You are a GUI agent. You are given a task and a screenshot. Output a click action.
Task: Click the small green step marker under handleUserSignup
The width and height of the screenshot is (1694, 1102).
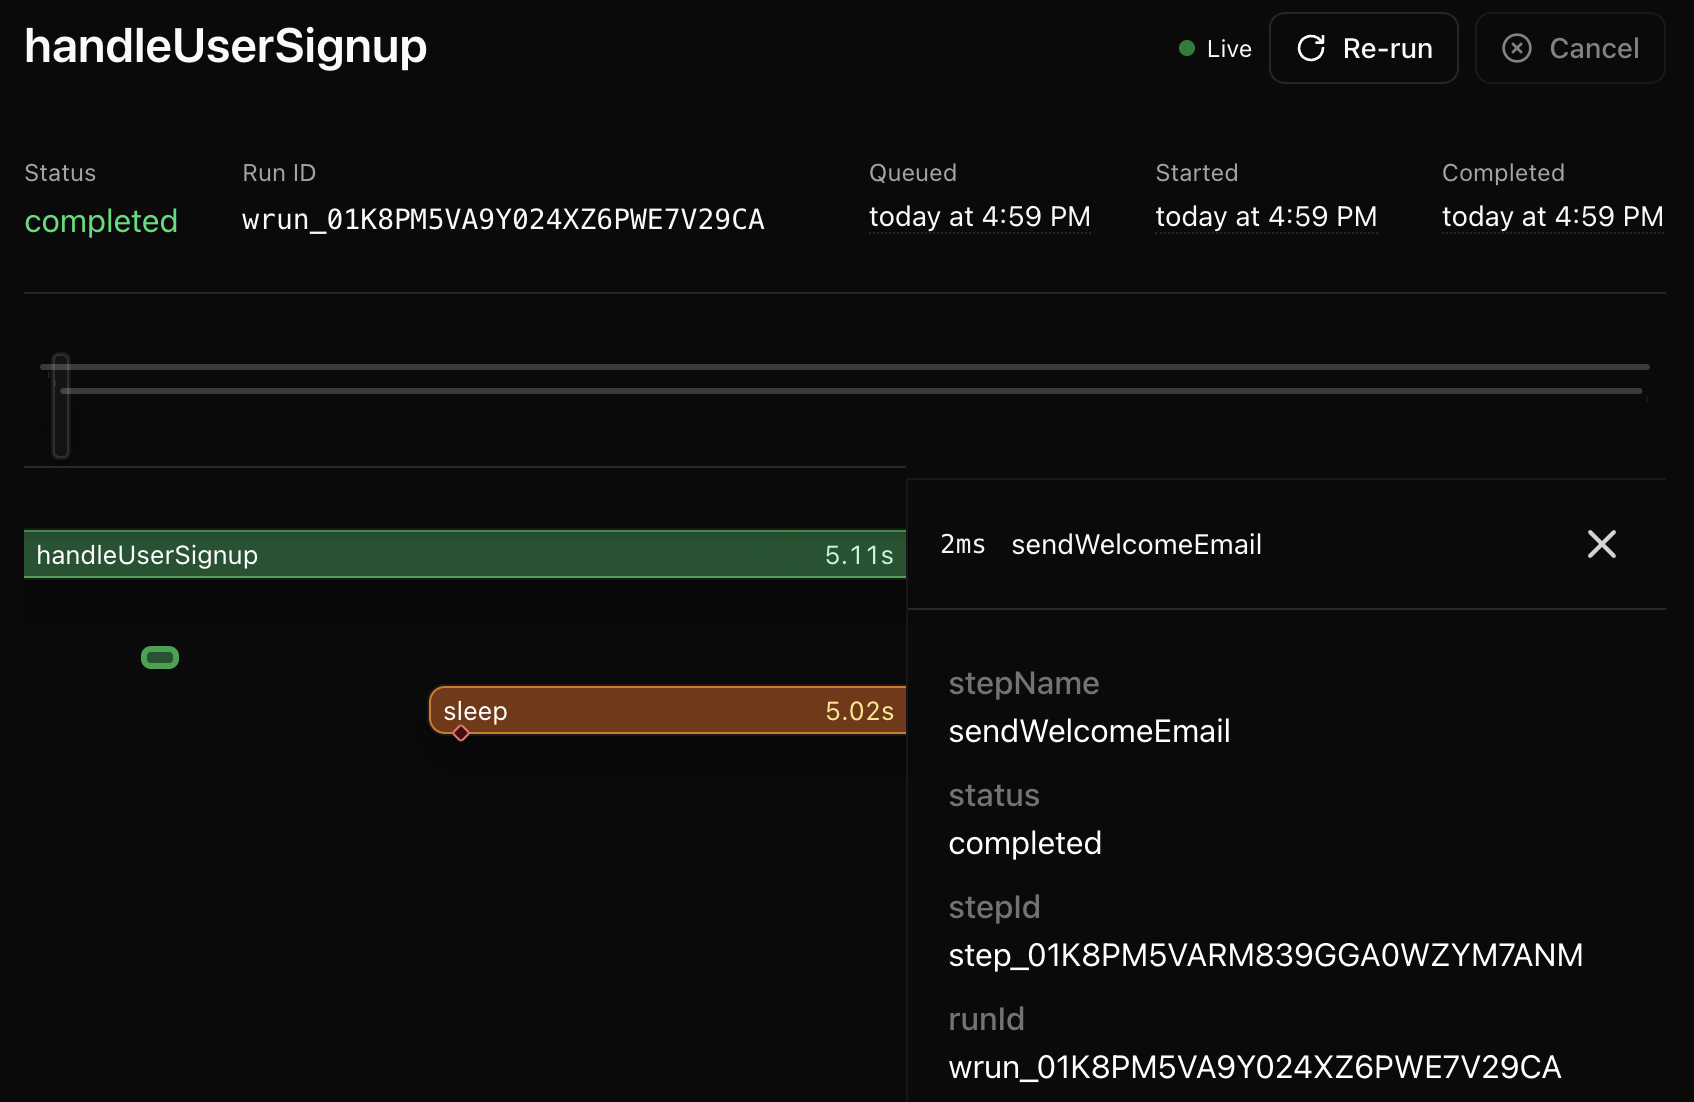[160, 657]
